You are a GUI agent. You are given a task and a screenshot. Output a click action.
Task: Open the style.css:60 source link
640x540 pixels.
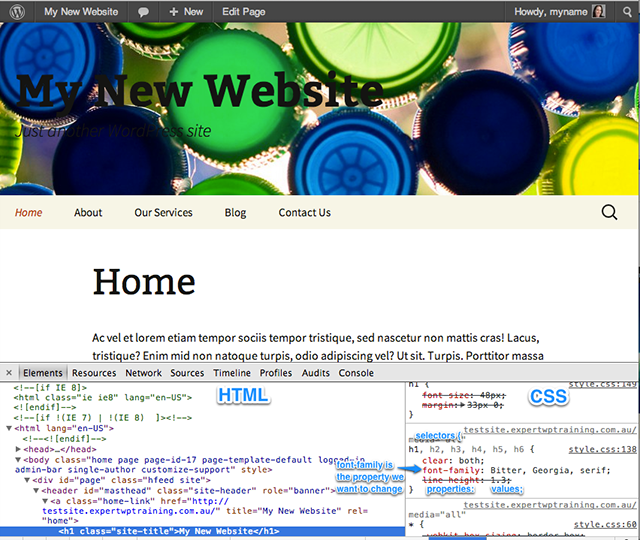pos(605,524)
